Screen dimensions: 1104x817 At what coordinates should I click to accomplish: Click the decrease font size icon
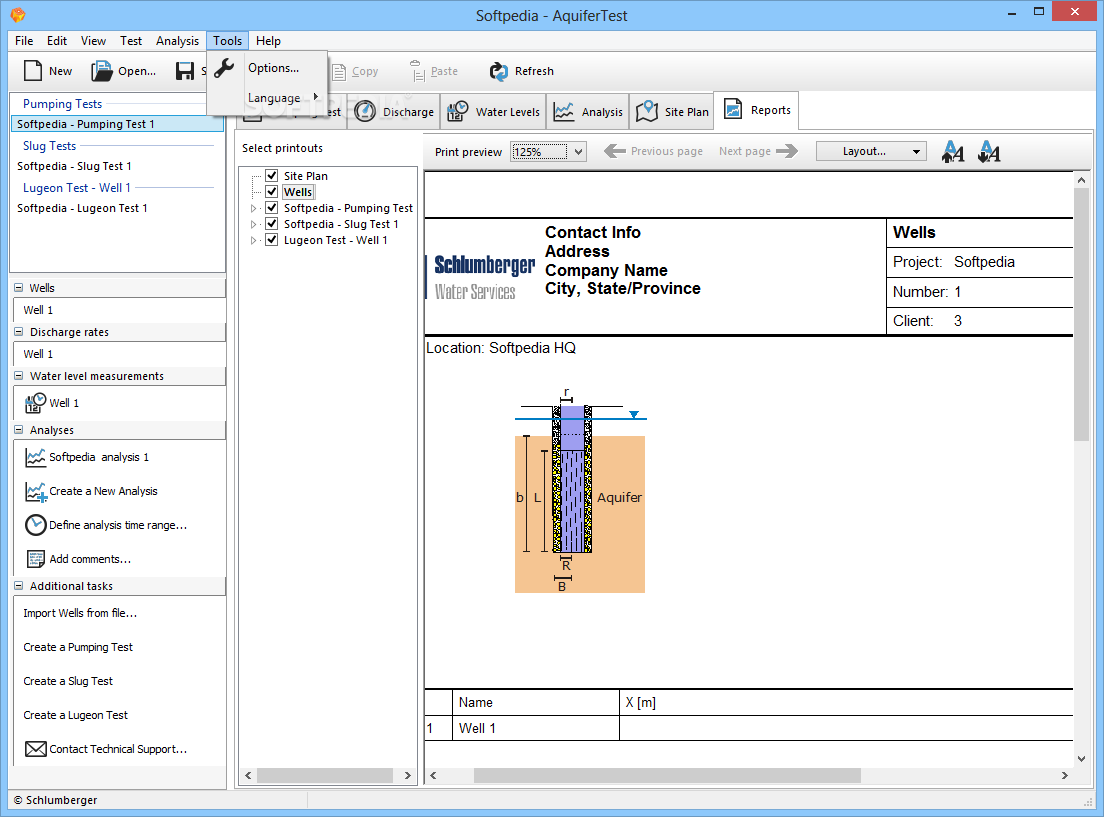coord(989,151)
